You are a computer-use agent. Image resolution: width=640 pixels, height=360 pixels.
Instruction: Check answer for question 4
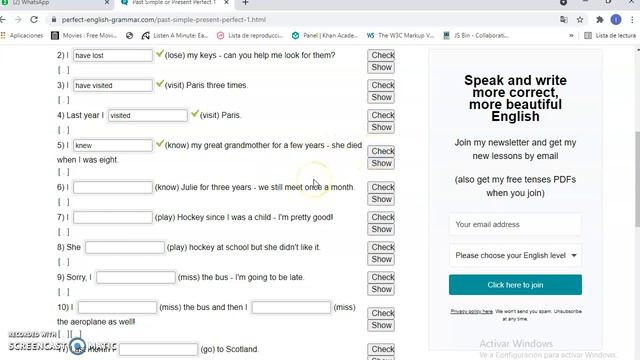click(x=381, y=115)
